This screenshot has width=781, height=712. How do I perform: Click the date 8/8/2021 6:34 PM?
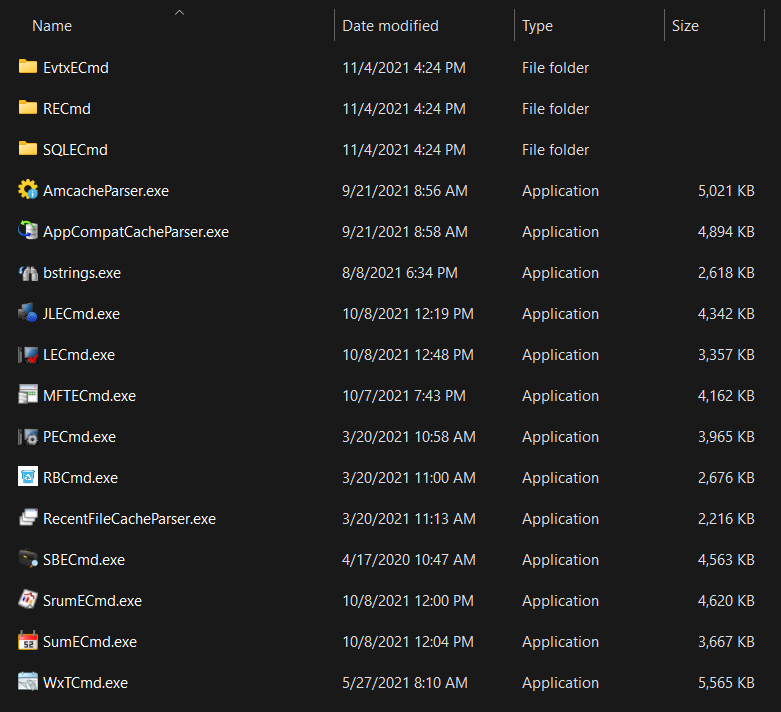pyautogui.click(x=400, y=273)
